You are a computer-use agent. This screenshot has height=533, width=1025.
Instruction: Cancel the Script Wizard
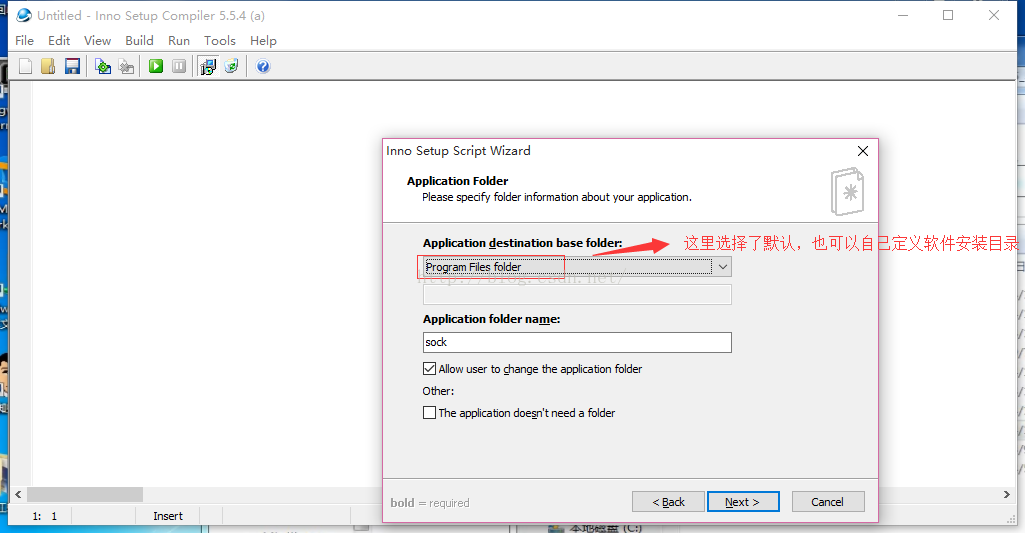828,502
